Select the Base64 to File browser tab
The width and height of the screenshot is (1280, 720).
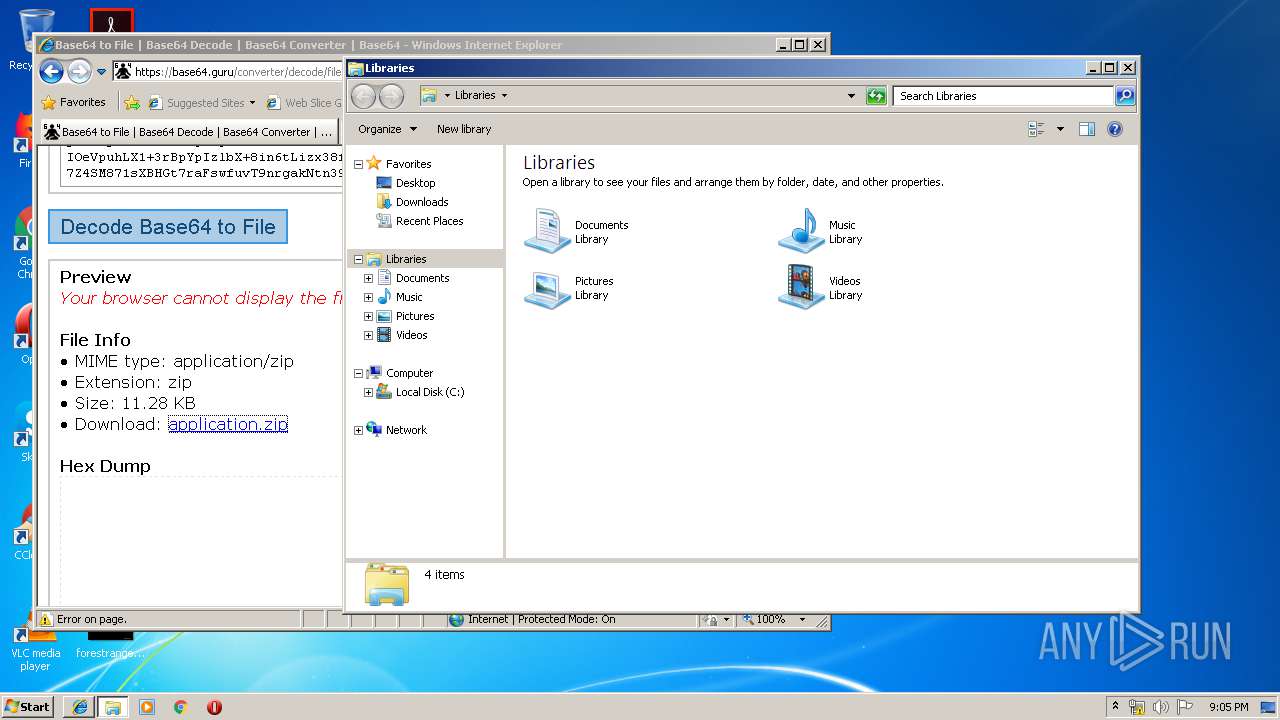(x=188, y=131)
